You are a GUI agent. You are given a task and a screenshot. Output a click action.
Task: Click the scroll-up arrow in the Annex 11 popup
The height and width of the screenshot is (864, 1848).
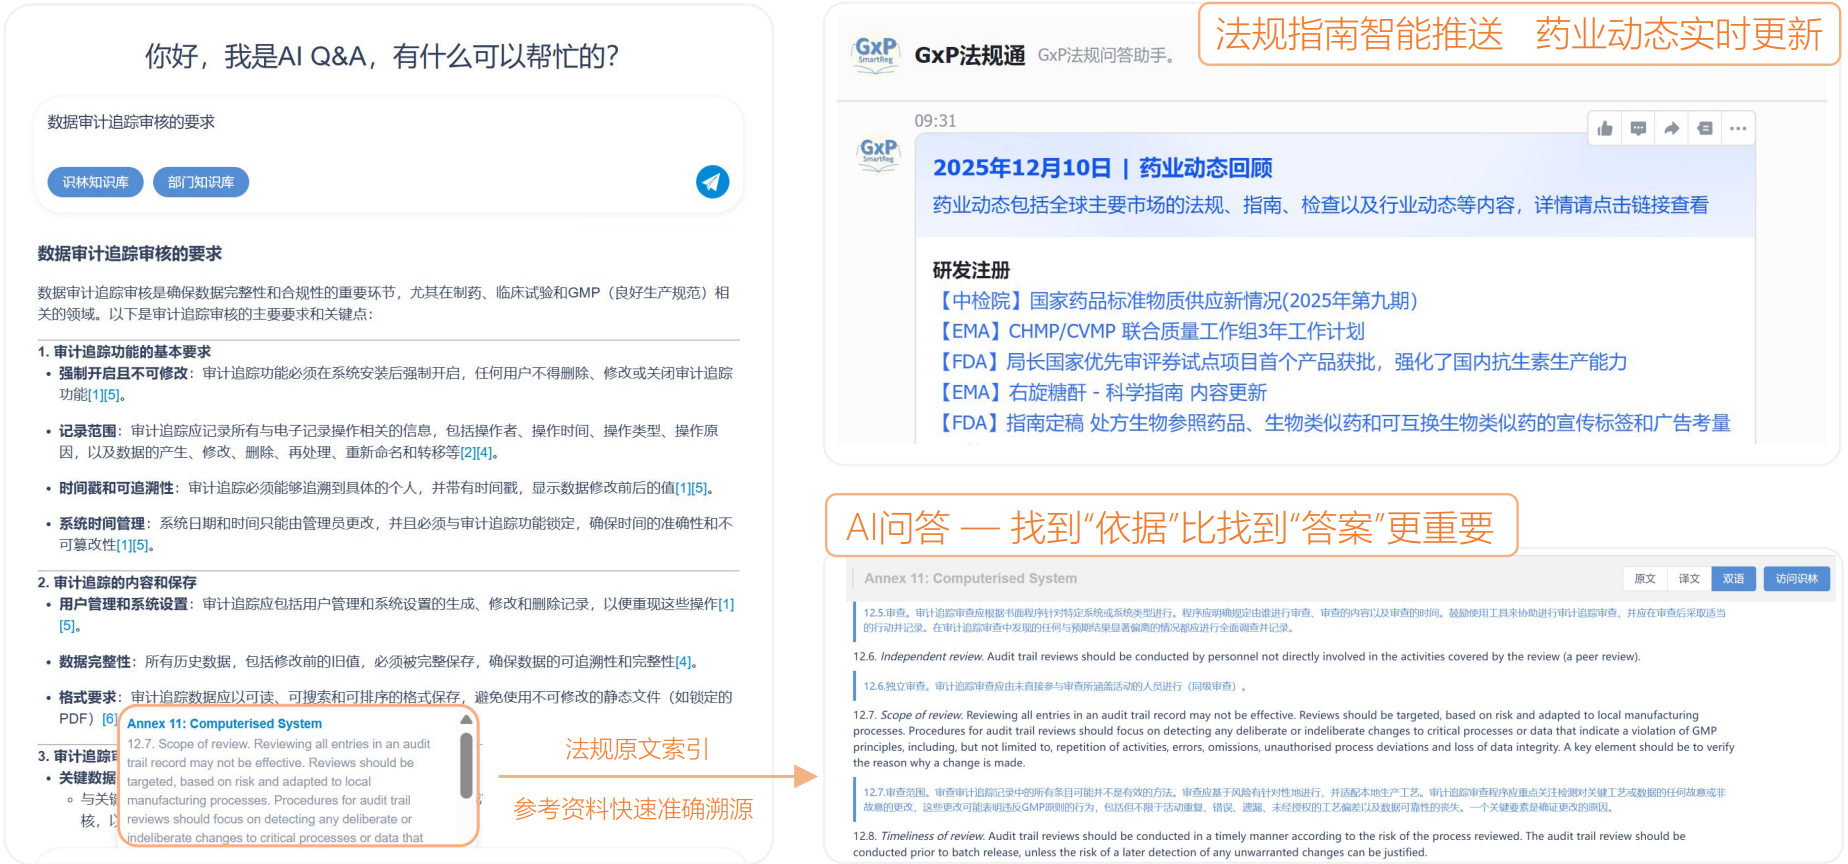[466, 720]
